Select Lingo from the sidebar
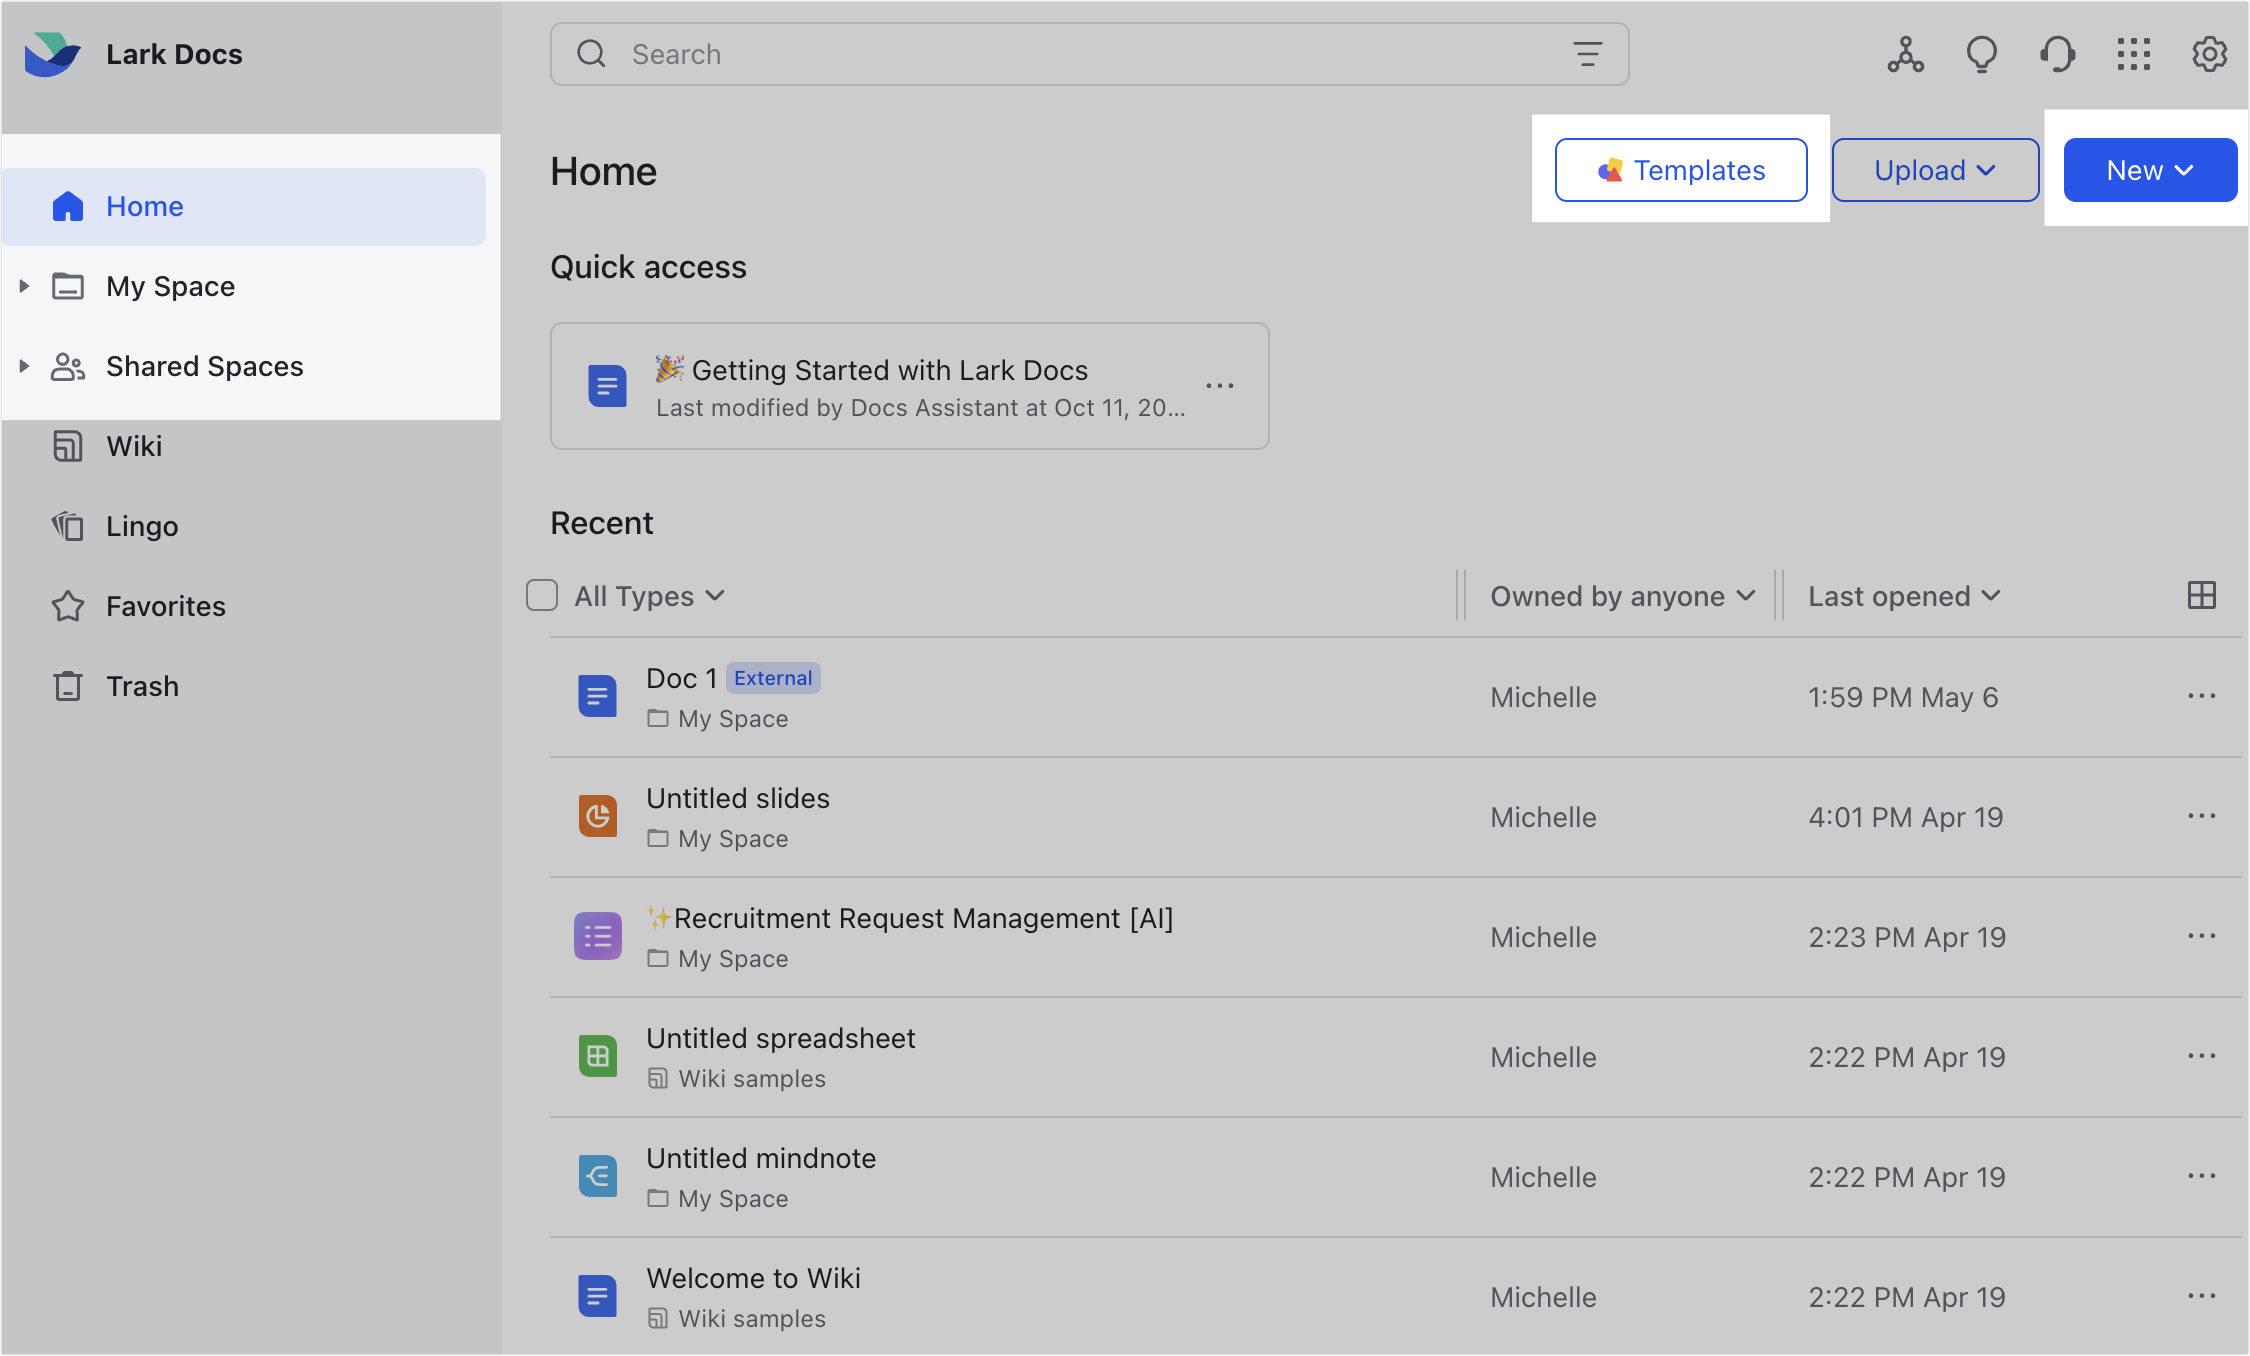The height and width of the screenshot is (1356, 2250). pyautogui.click(x=142, y=526)
